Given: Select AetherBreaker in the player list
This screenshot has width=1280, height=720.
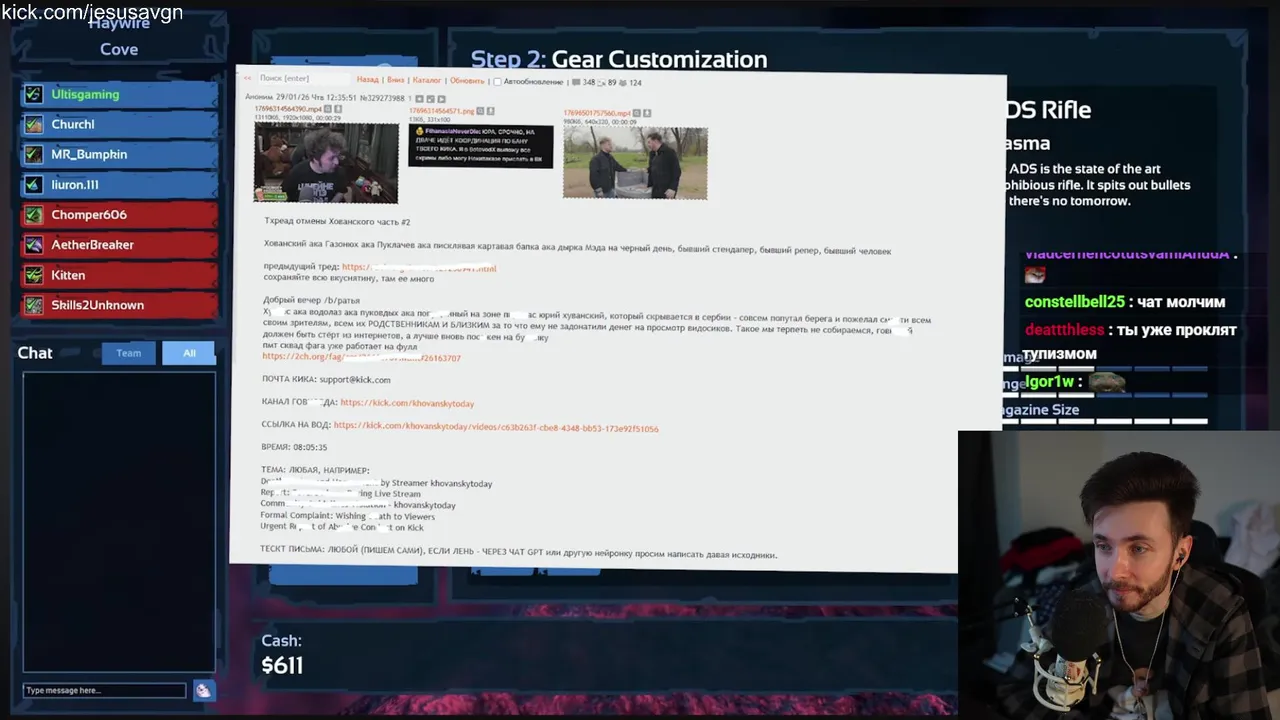Looking at the screenshot, I should tap(119, 244).
